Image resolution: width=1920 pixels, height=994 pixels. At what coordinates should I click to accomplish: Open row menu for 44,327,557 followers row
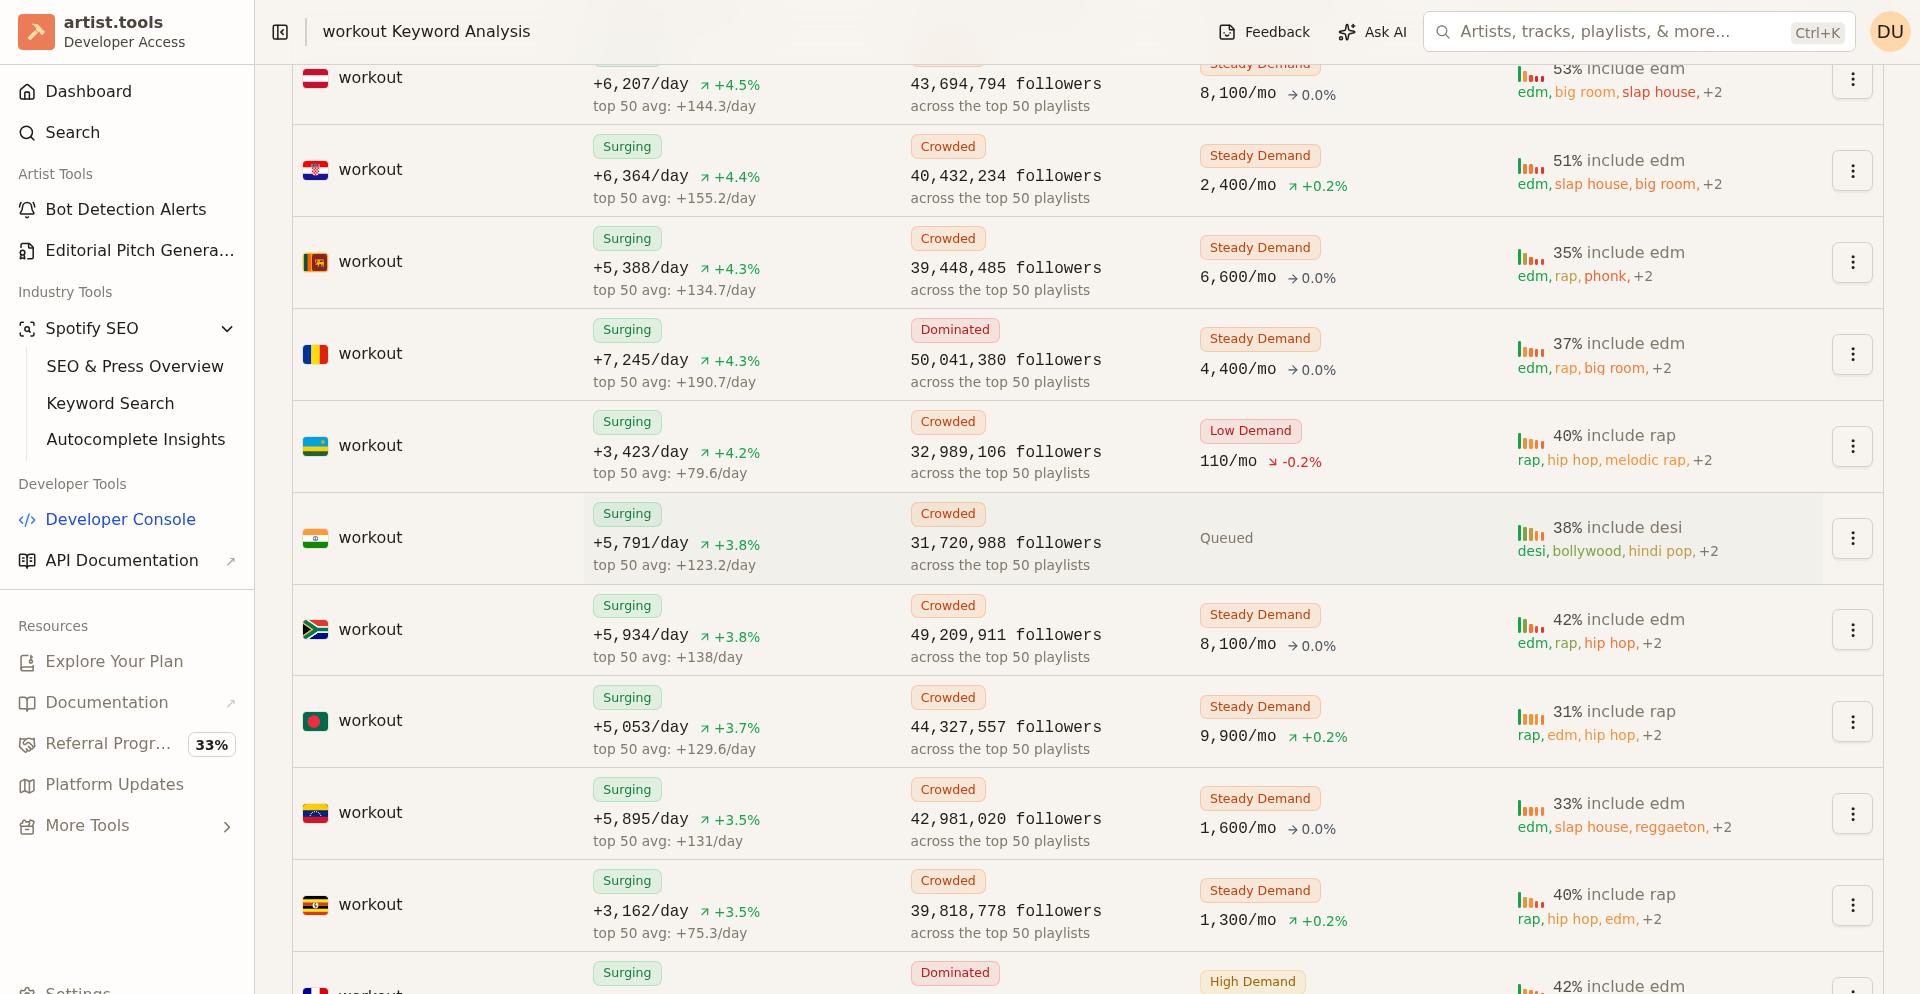pyautogui.click(x=1852, y=722)
